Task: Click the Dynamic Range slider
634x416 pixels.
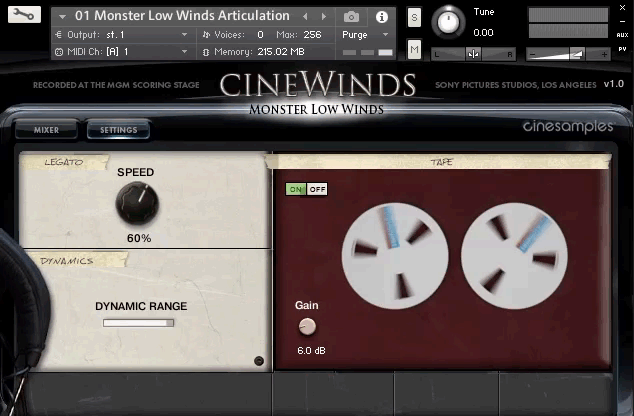Action: pos(138,323)
